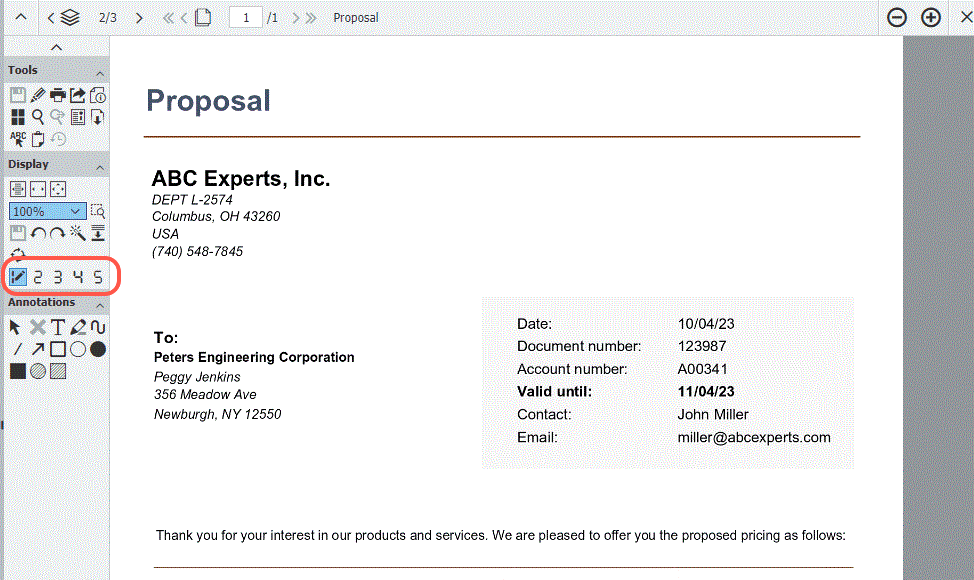Select the text annotation tool

tap(58, 327)
